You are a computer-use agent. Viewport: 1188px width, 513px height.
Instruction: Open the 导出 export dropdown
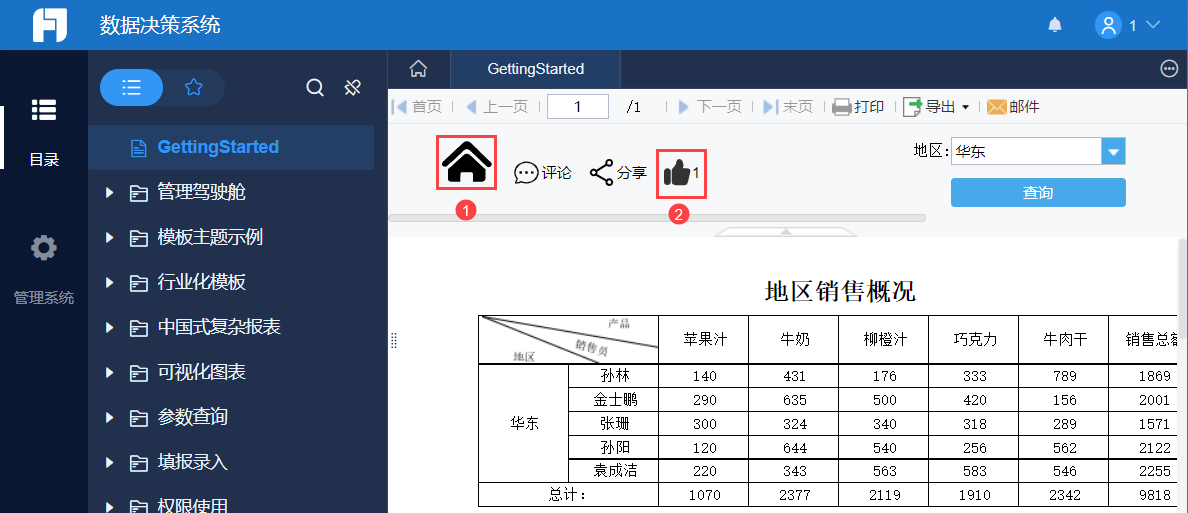click(936, 107)
